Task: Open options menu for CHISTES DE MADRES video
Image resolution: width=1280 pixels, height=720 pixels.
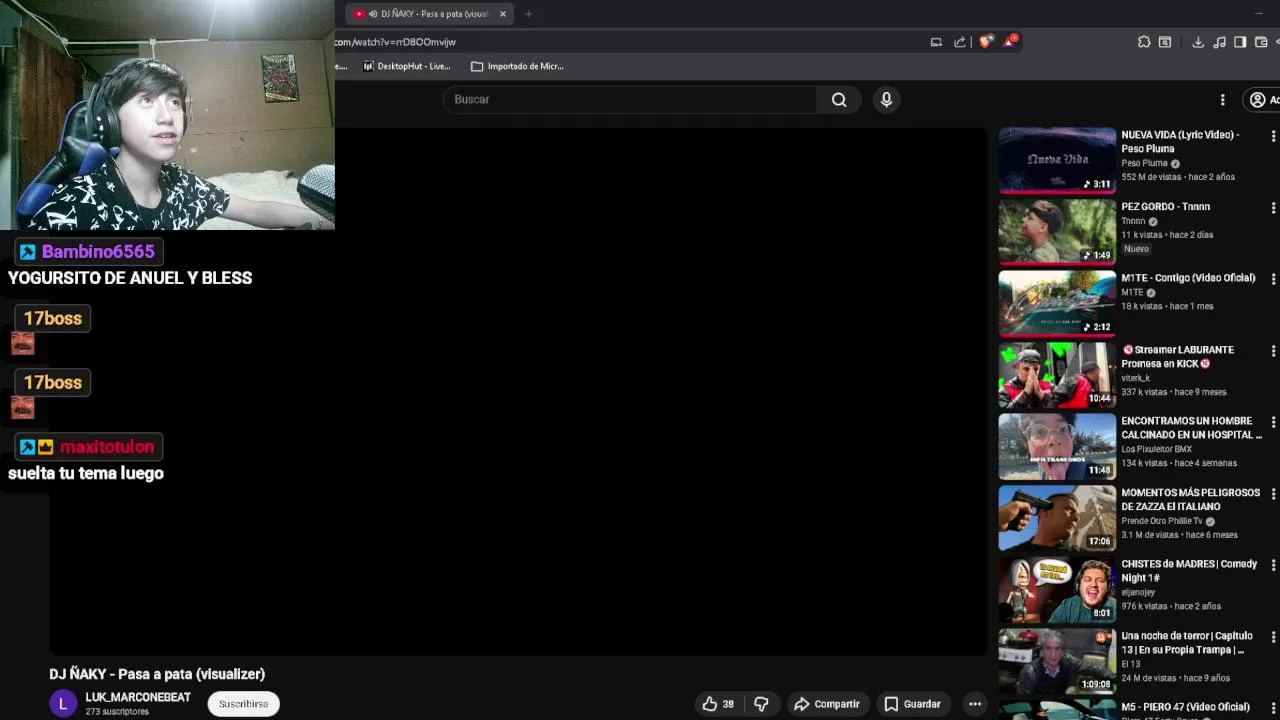Action: (1273, 565)
